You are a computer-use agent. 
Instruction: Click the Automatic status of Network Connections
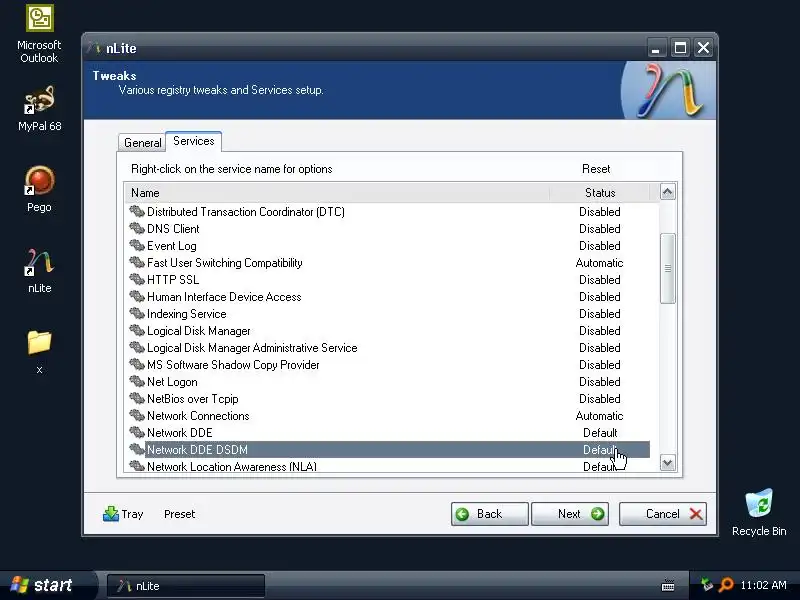599,416
